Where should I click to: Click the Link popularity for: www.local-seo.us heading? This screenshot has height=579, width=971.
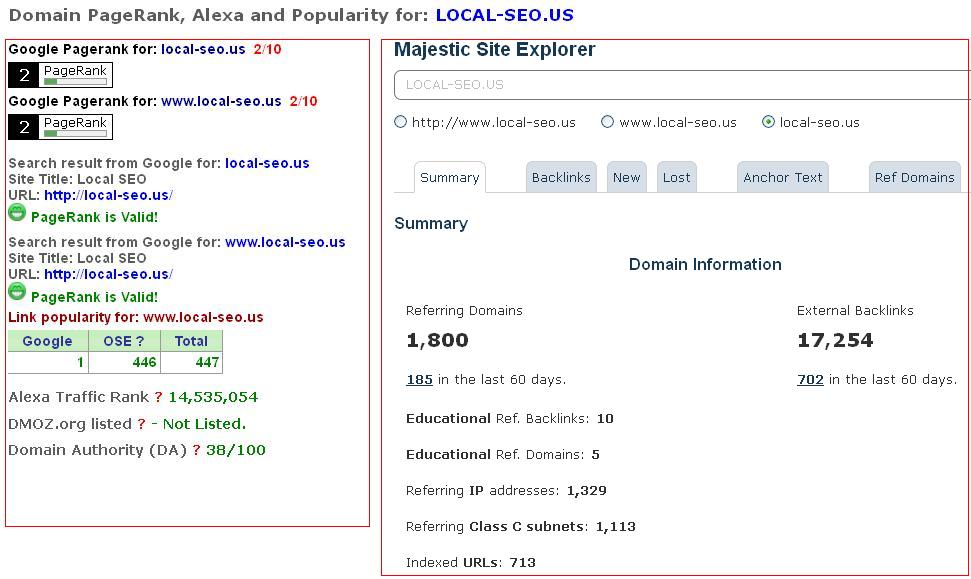pyautogui.click(x=136, y=317)
